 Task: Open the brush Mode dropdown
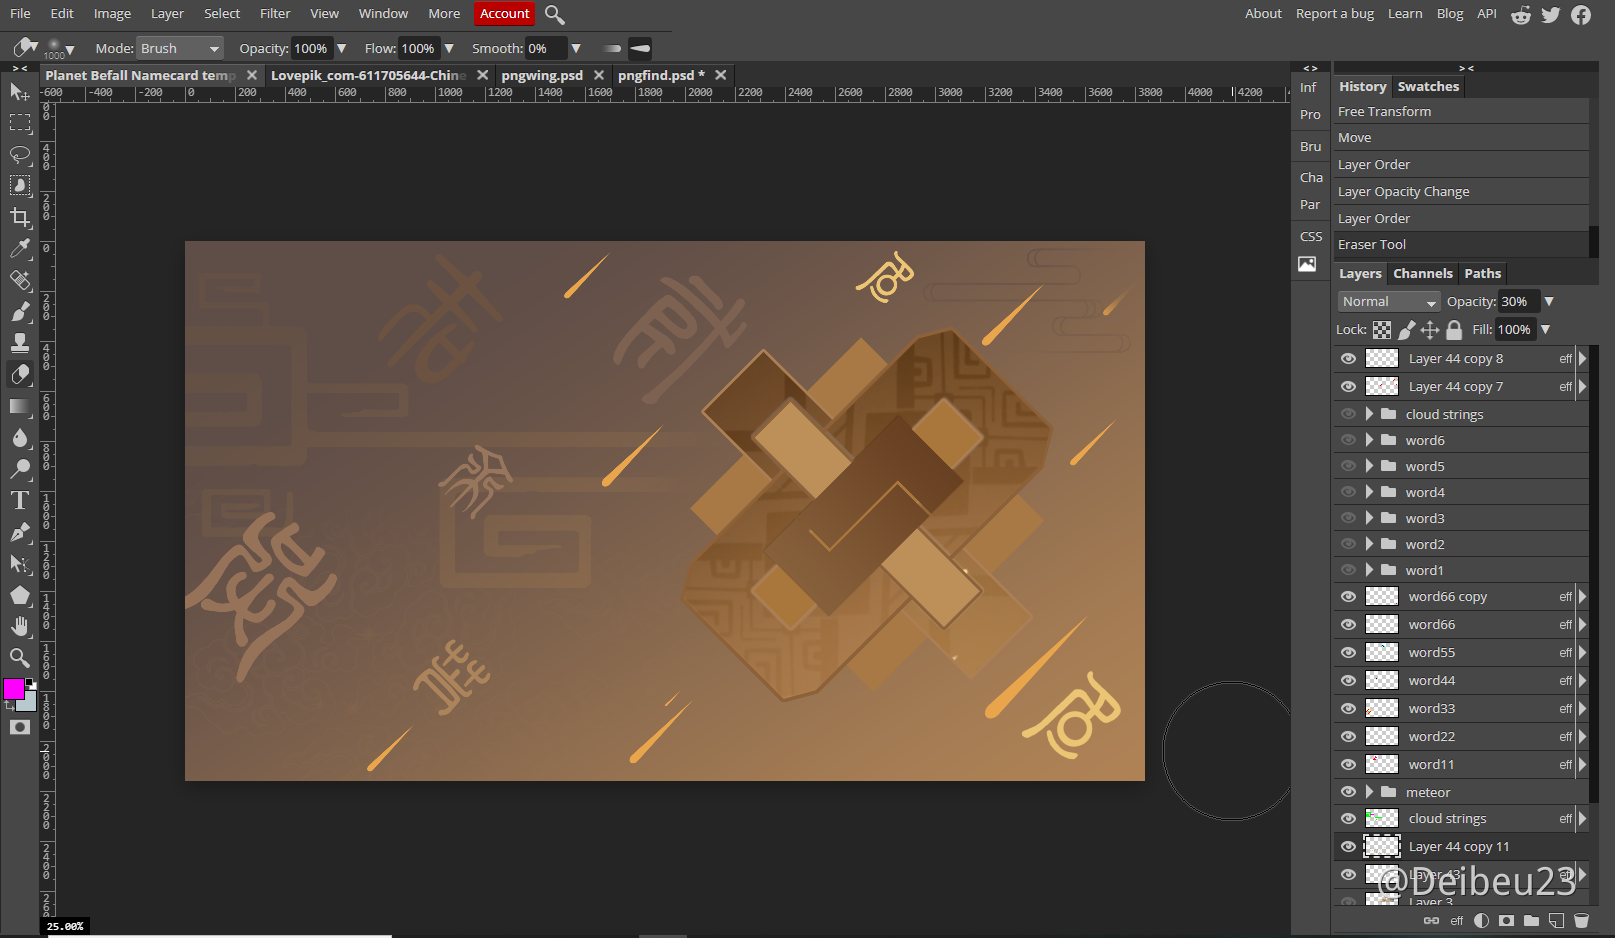click(x=180, y=49)
